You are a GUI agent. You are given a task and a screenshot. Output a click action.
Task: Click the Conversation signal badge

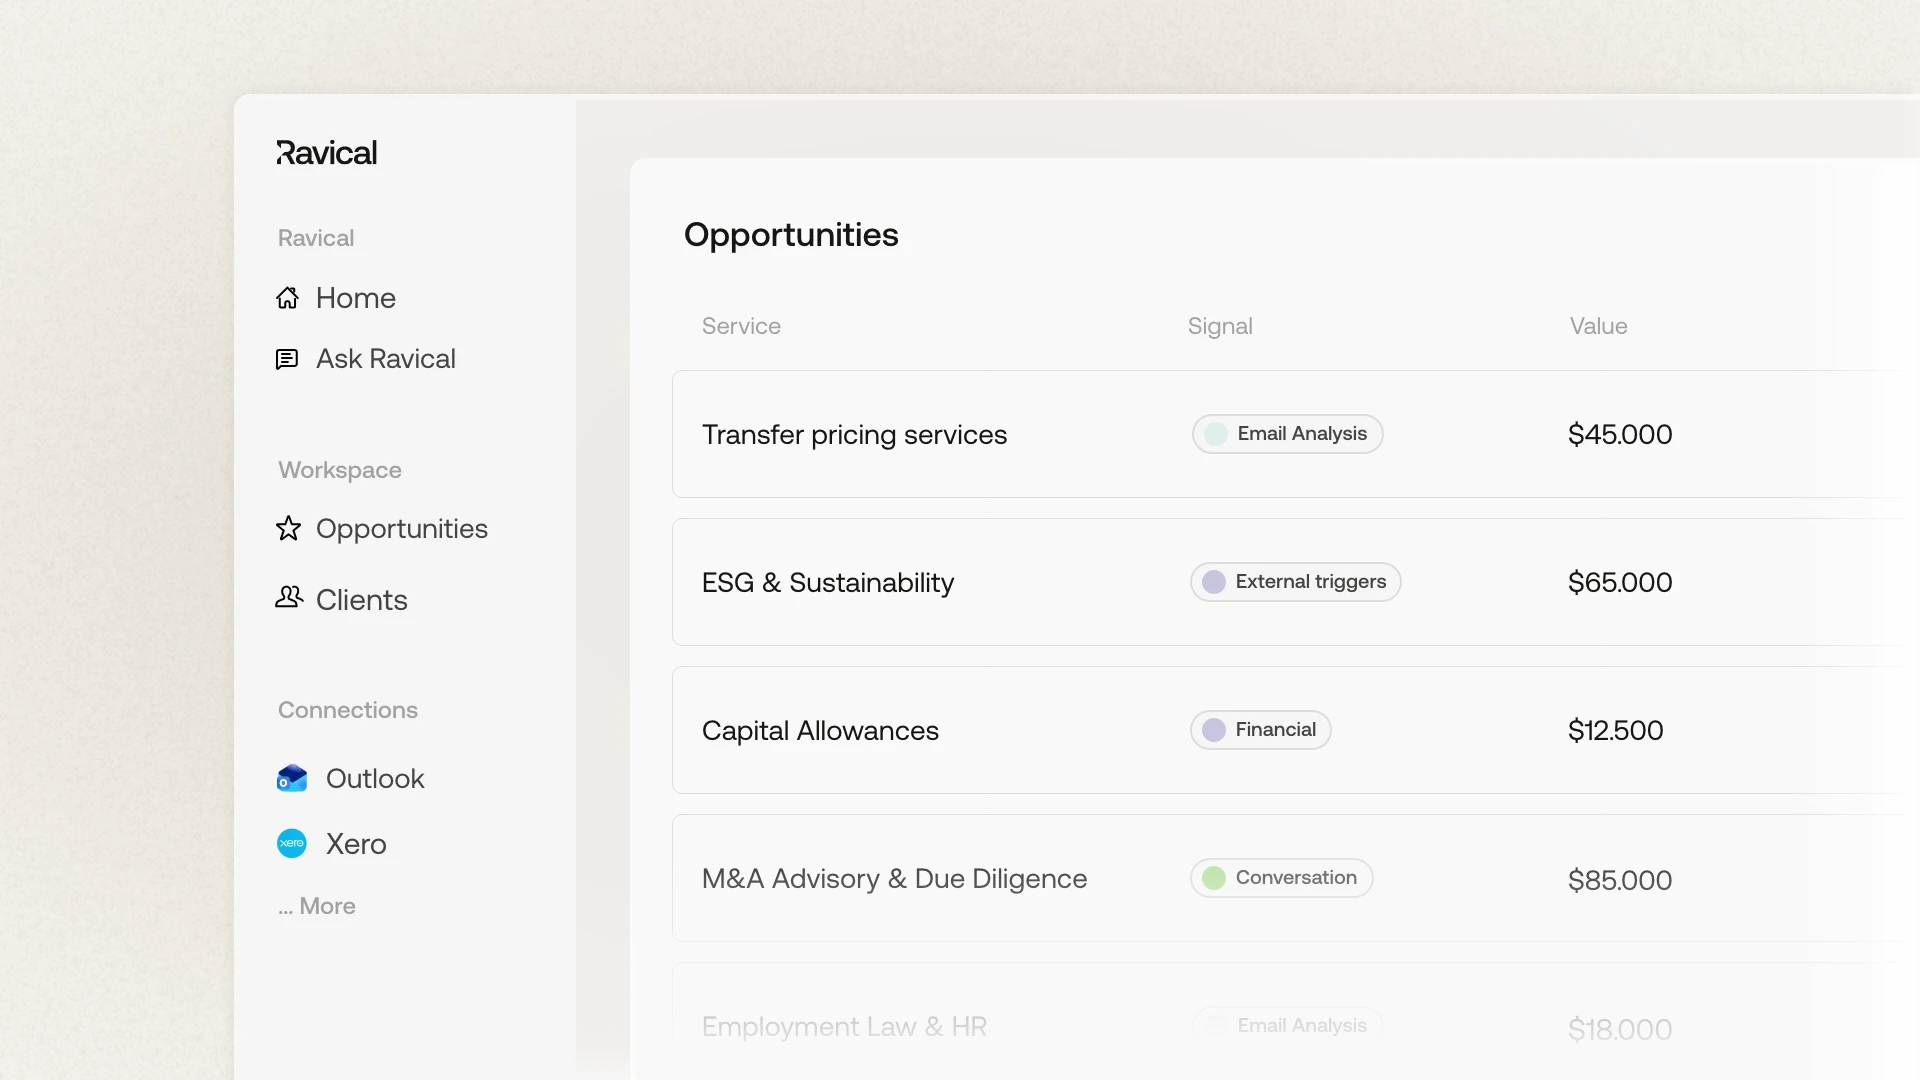pyautogui.click(x=1282, y=878)
